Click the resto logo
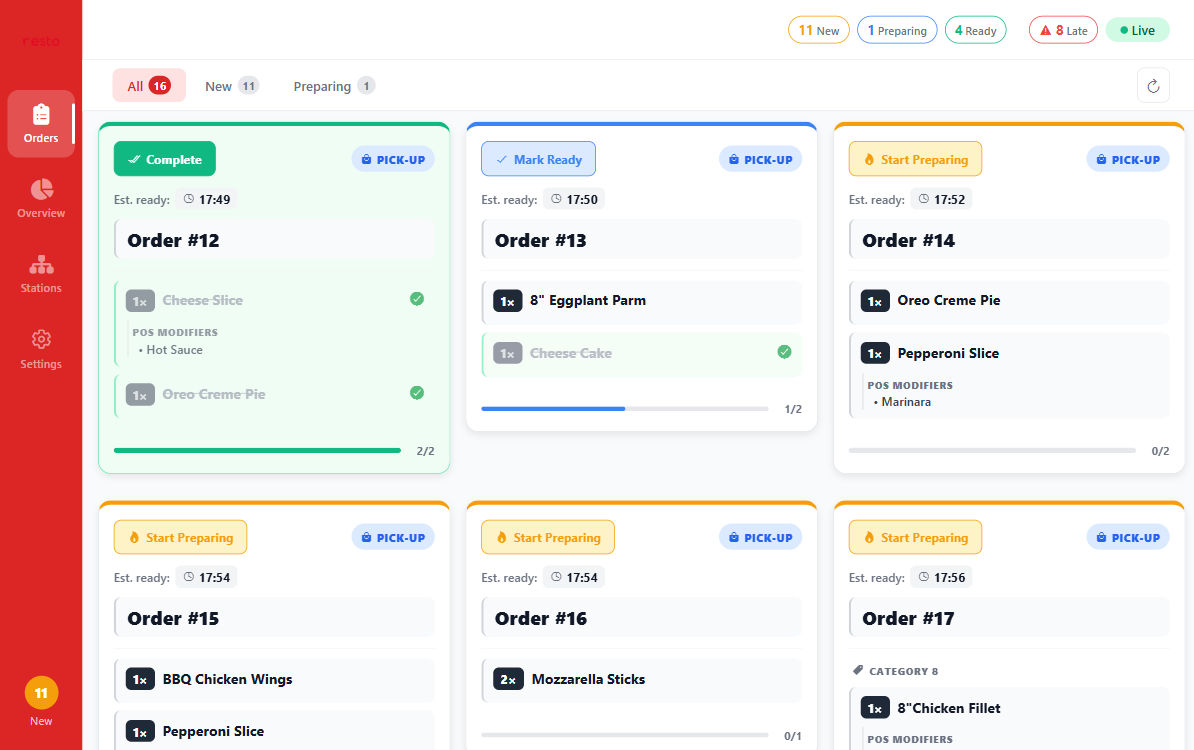This screenshot has width=1194, height=750. click(x=41, y=41)
